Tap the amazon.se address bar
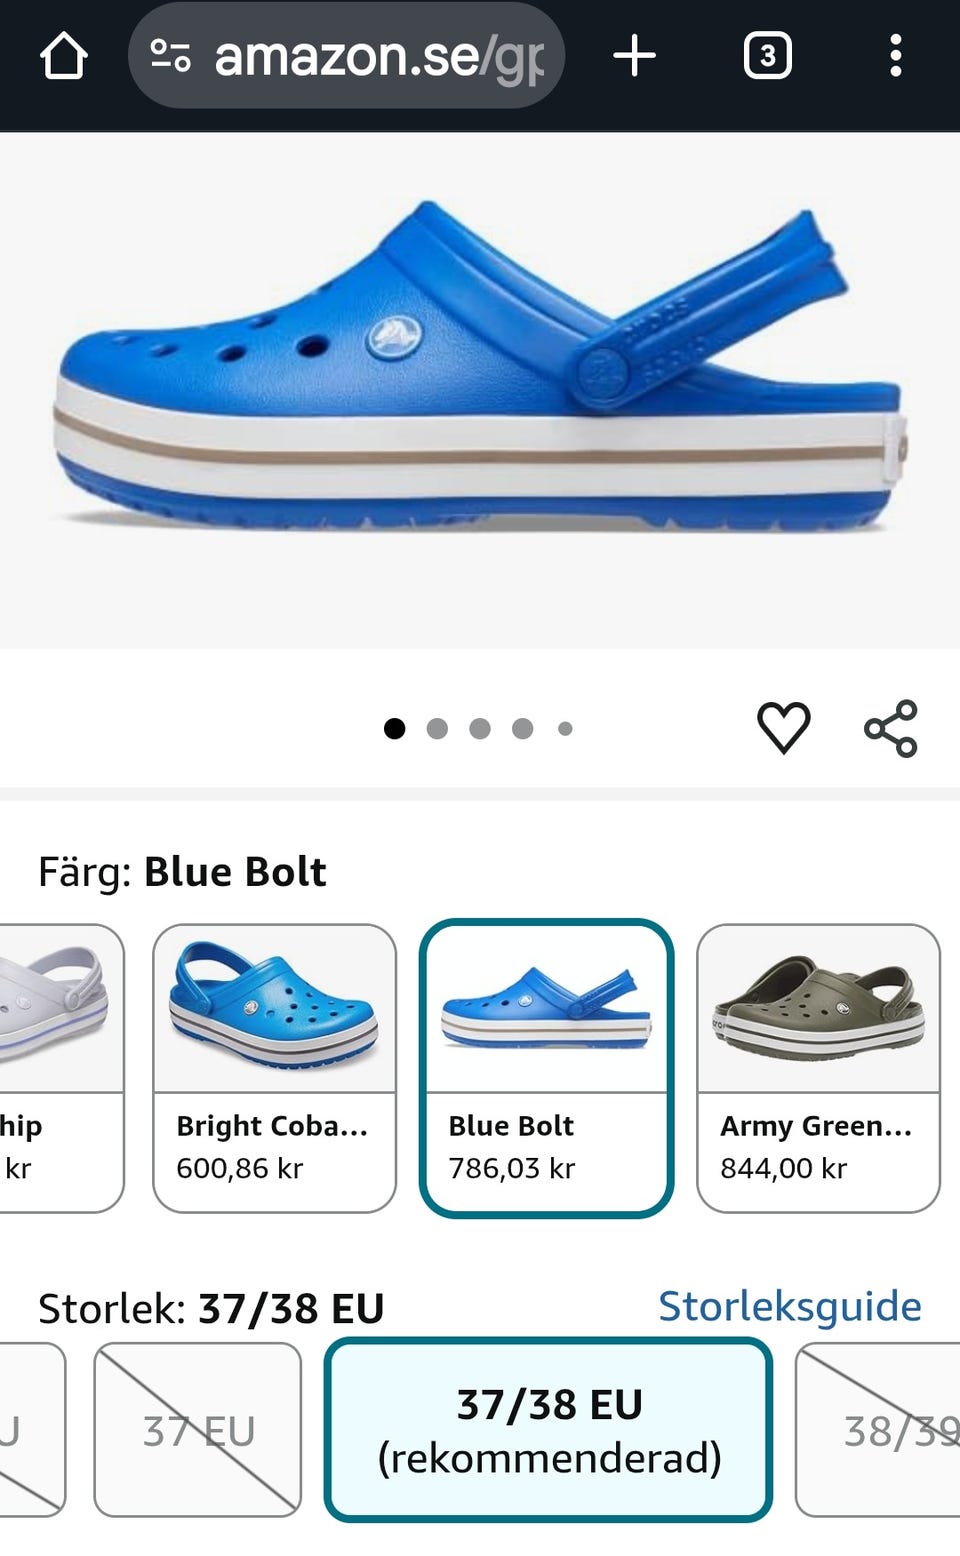 coord(378,56)
